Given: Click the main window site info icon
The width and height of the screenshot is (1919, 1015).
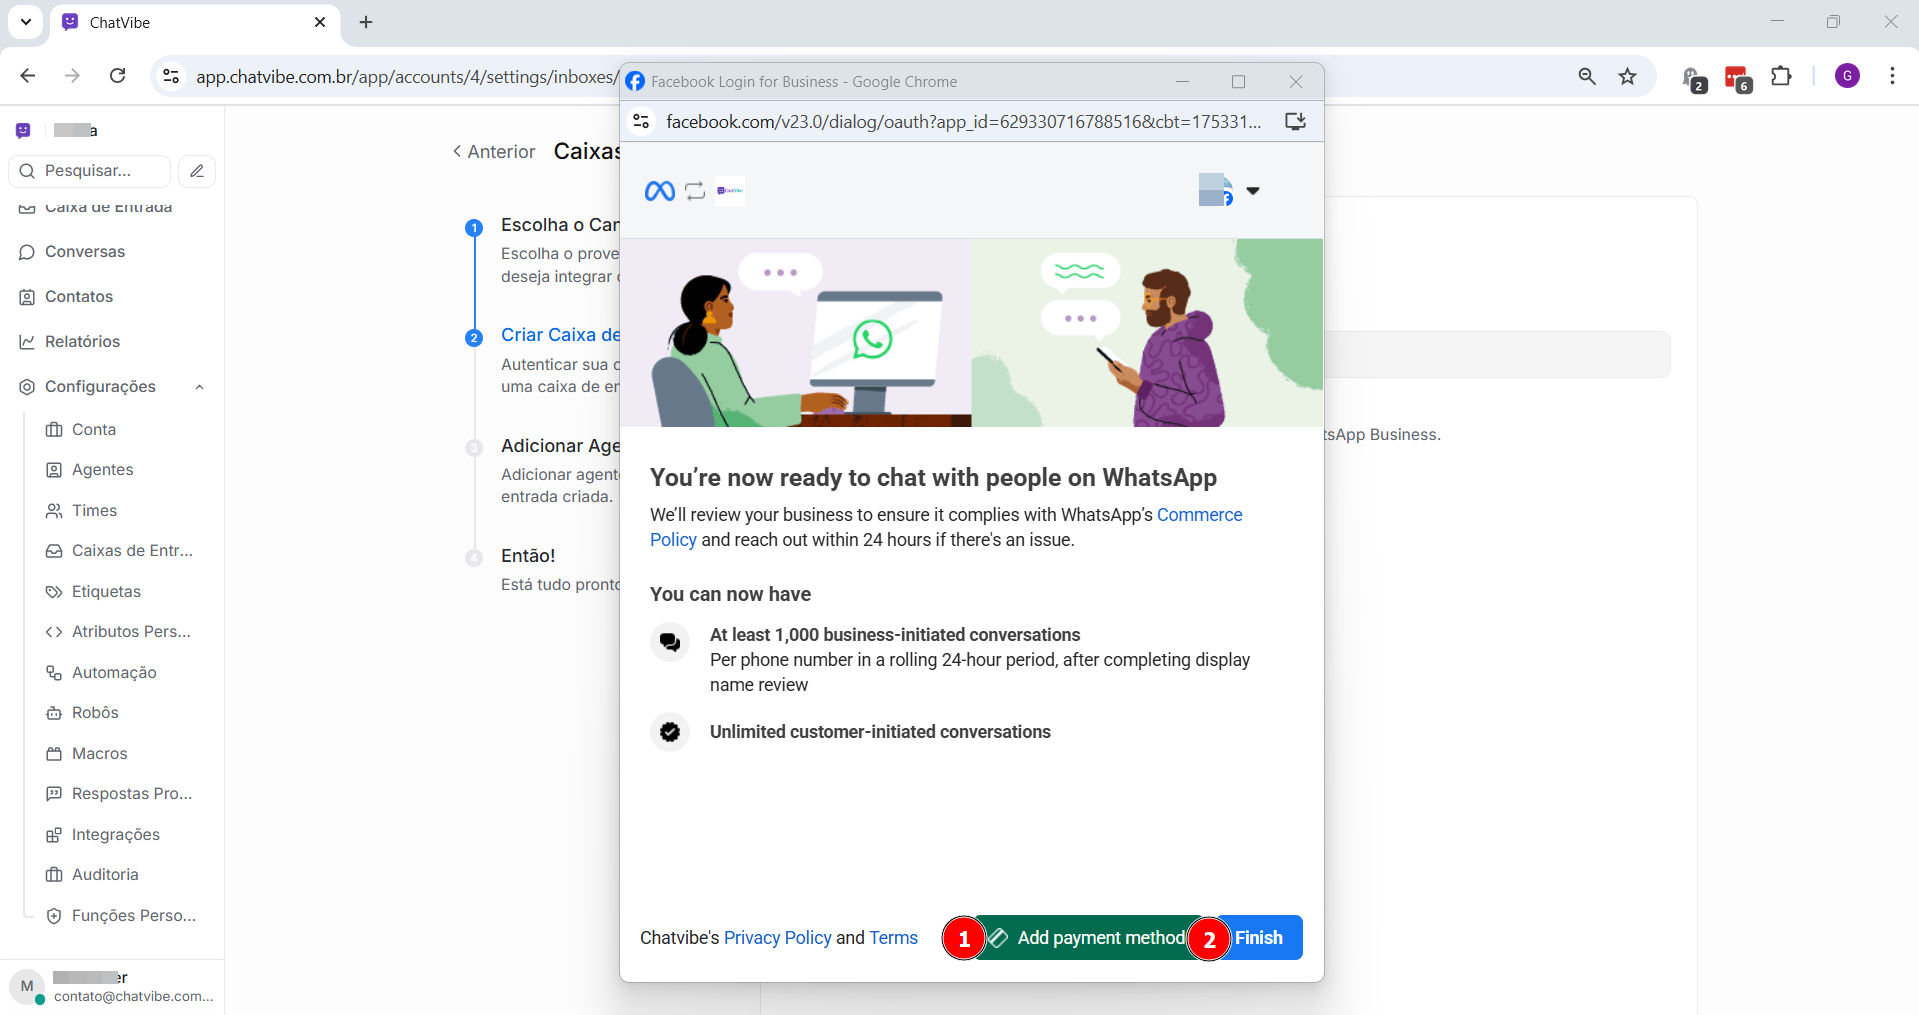Looking at the screenshot, I should 172,76.
